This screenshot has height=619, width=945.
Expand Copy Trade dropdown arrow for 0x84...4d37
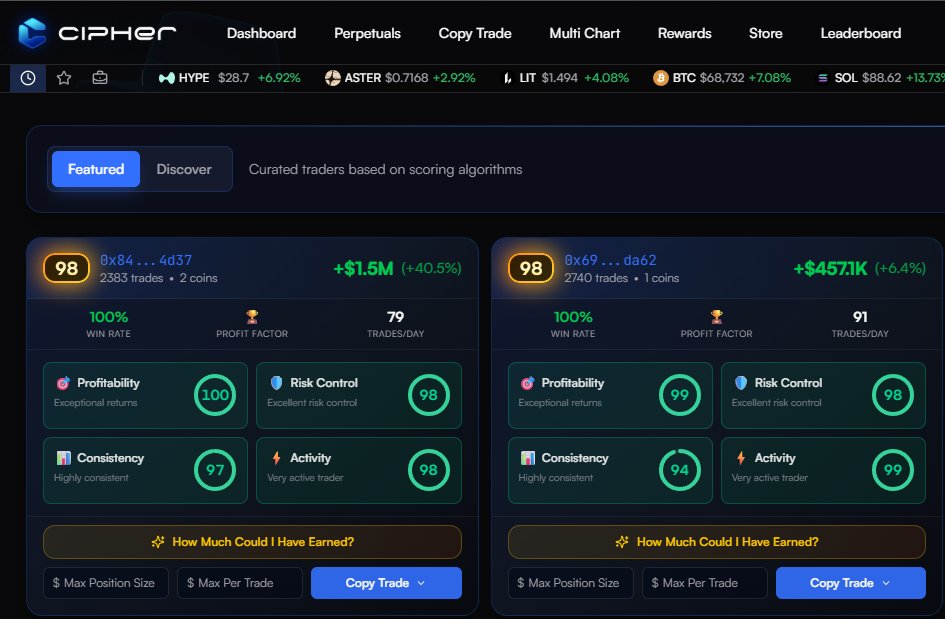[421, 583]
